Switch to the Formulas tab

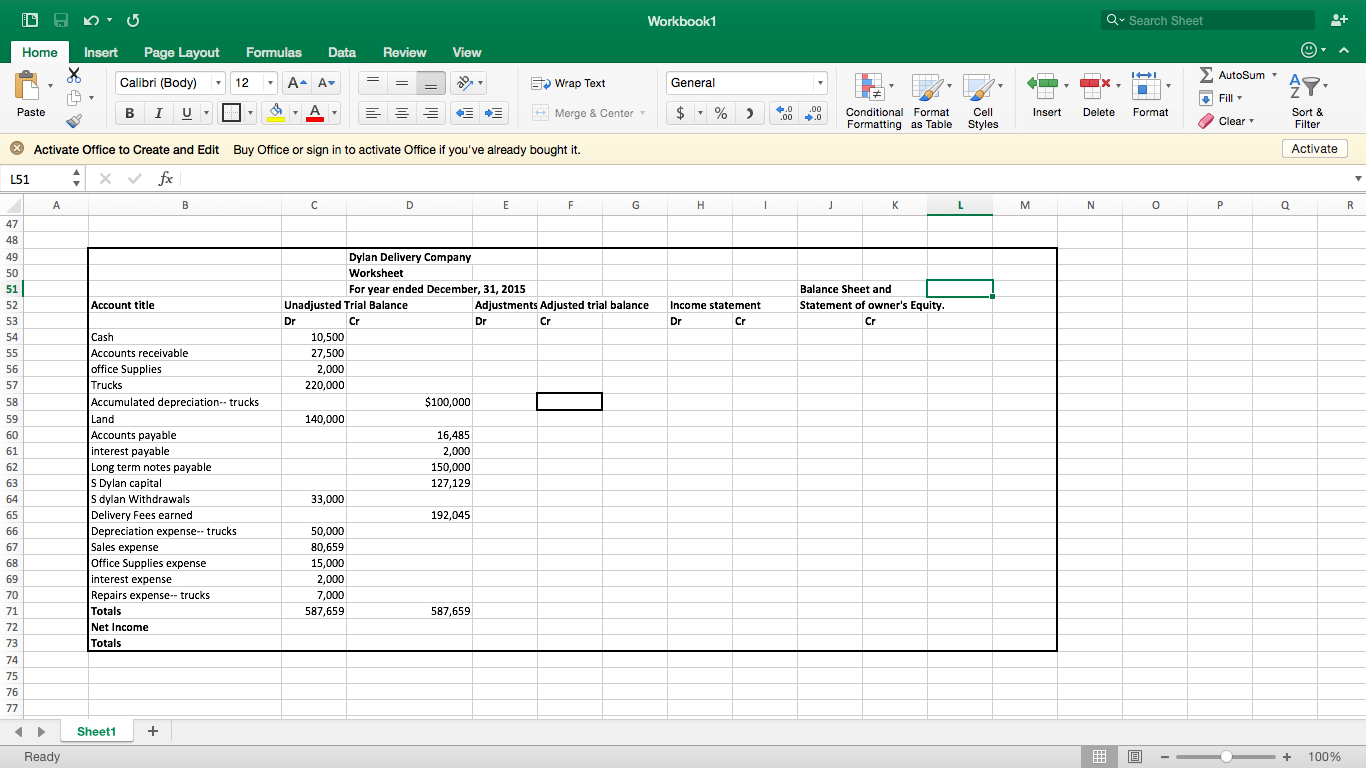(x=274, y=52)
